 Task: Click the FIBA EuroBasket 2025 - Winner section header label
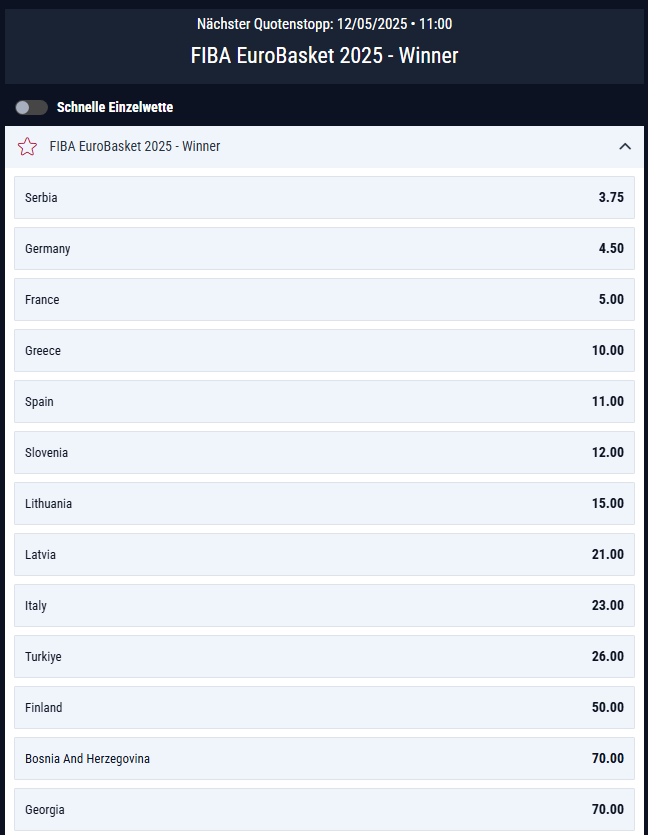135,146
